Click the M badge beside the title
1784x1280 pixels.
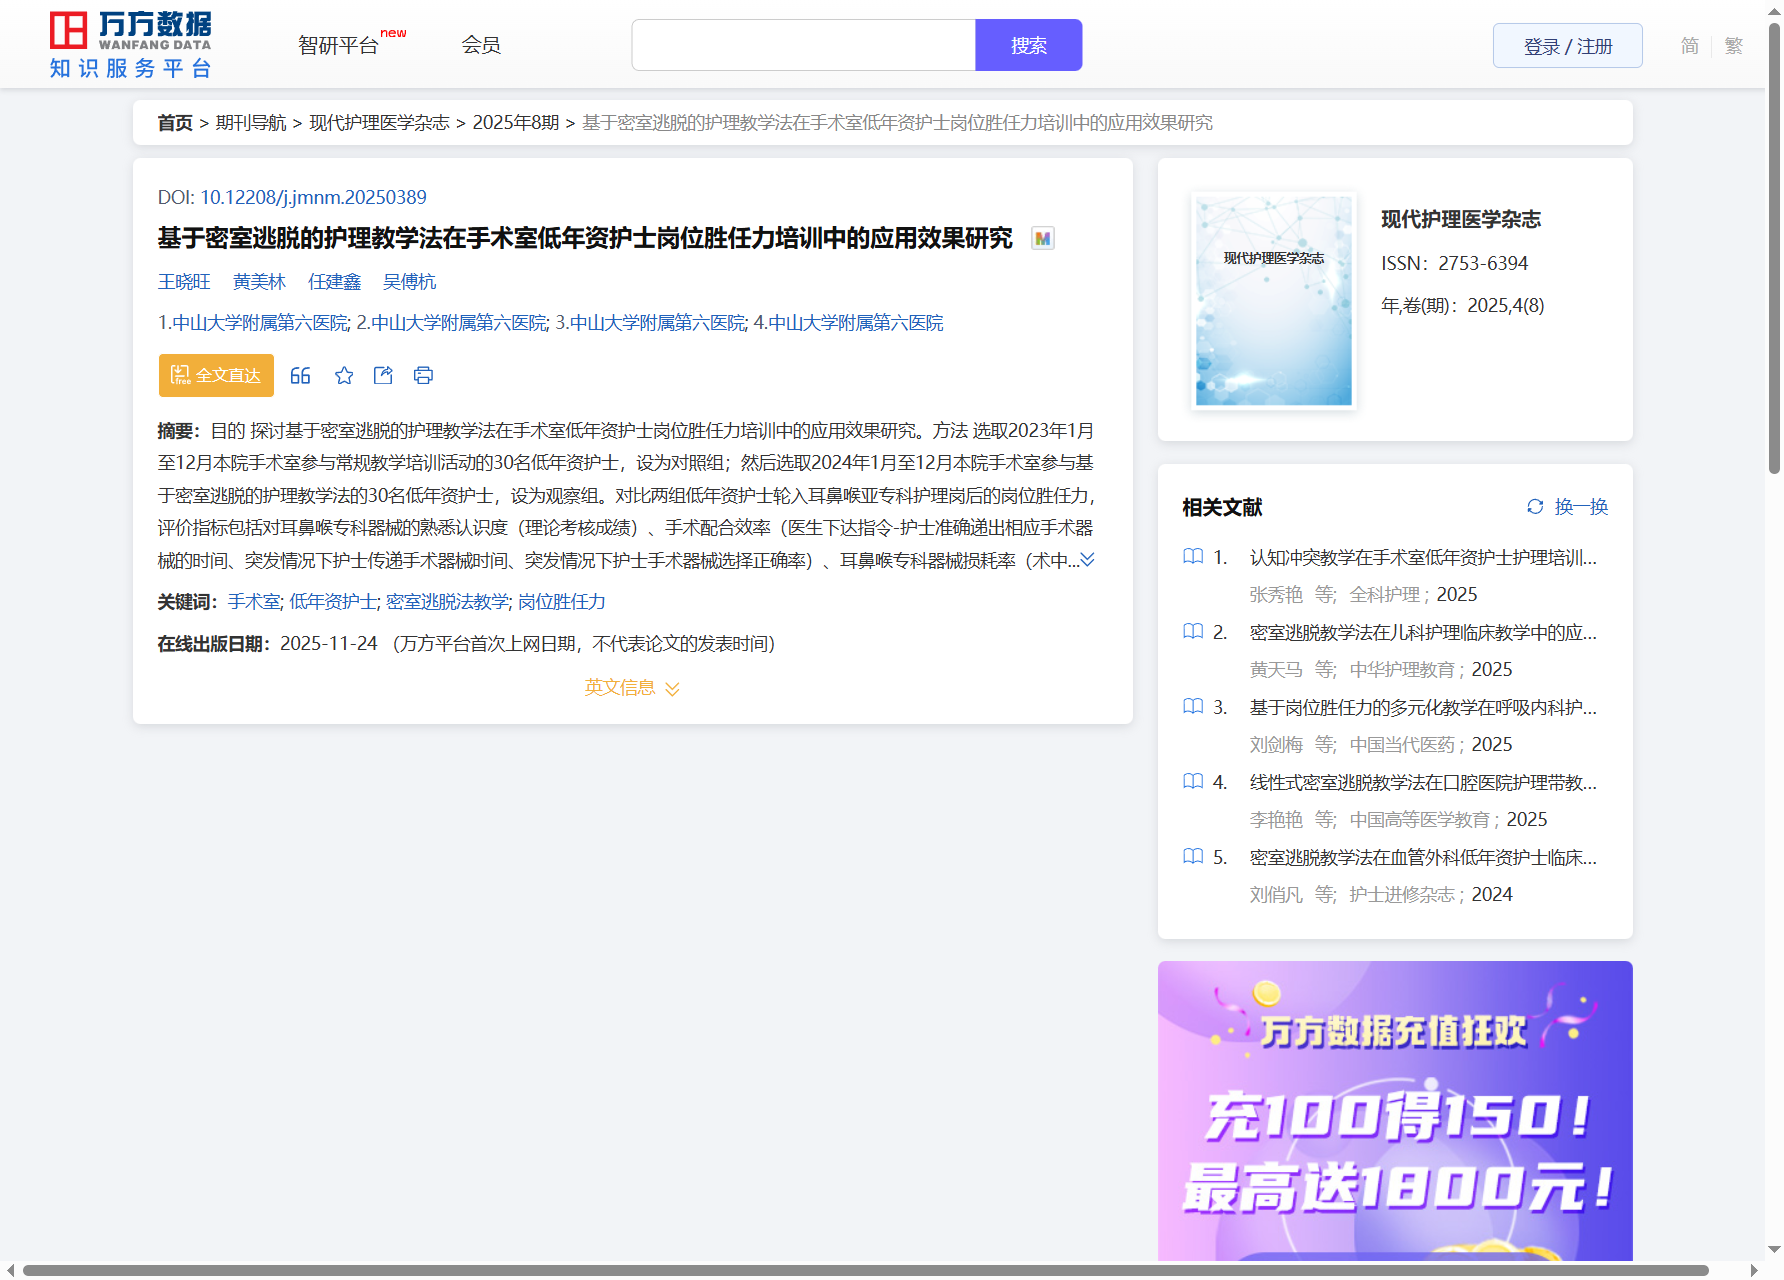coord(1042,239)
